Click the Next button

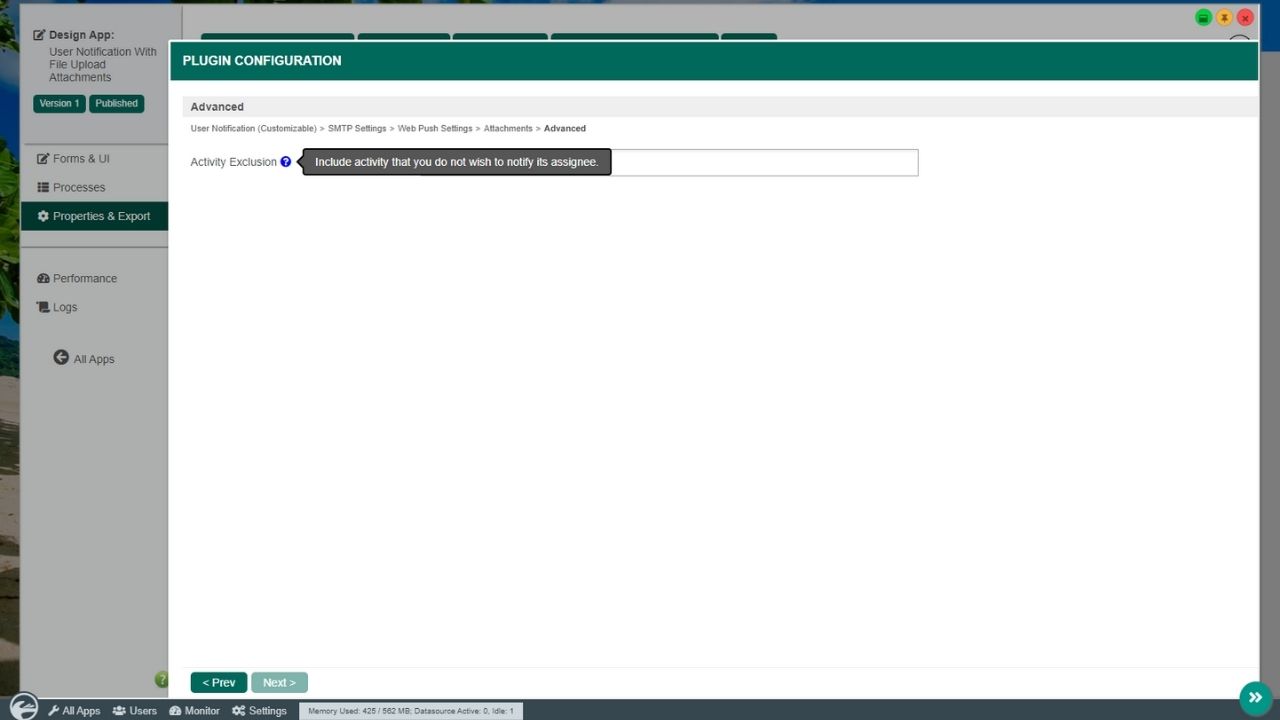[x=279, y=682]
